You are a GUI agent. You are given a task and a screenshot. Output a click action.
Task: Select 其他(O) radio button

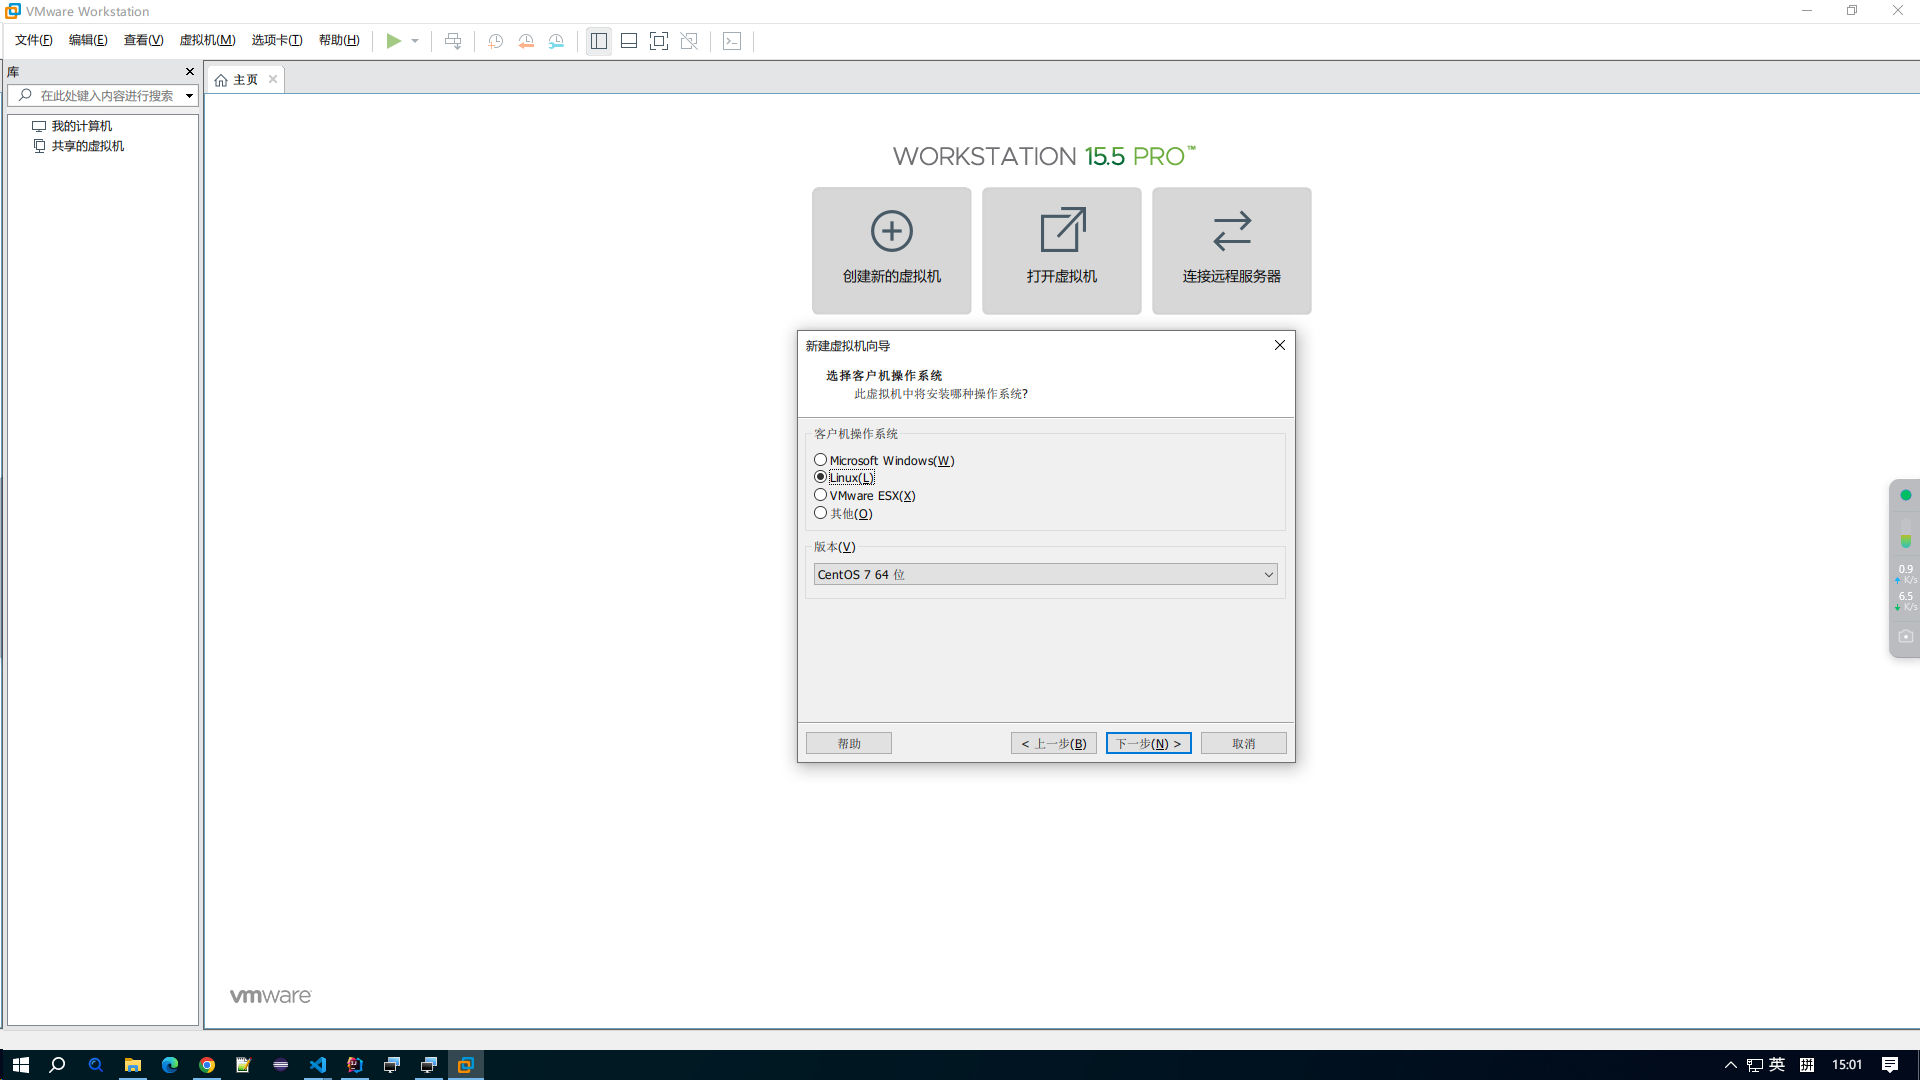coord(821,513)
